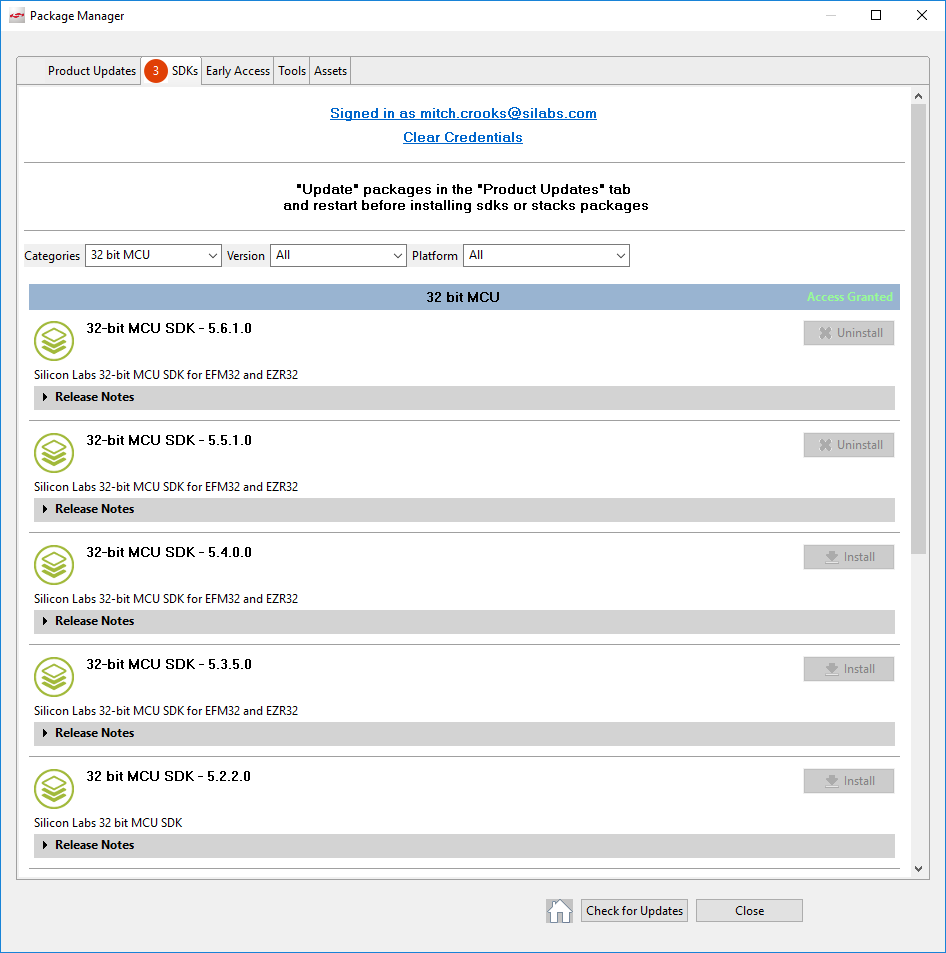The width and height of the screenshot is (946, 953).
Task: Click the 32-bit MCU SDK - 5.4.0.0 title
Action: point(168,552)
